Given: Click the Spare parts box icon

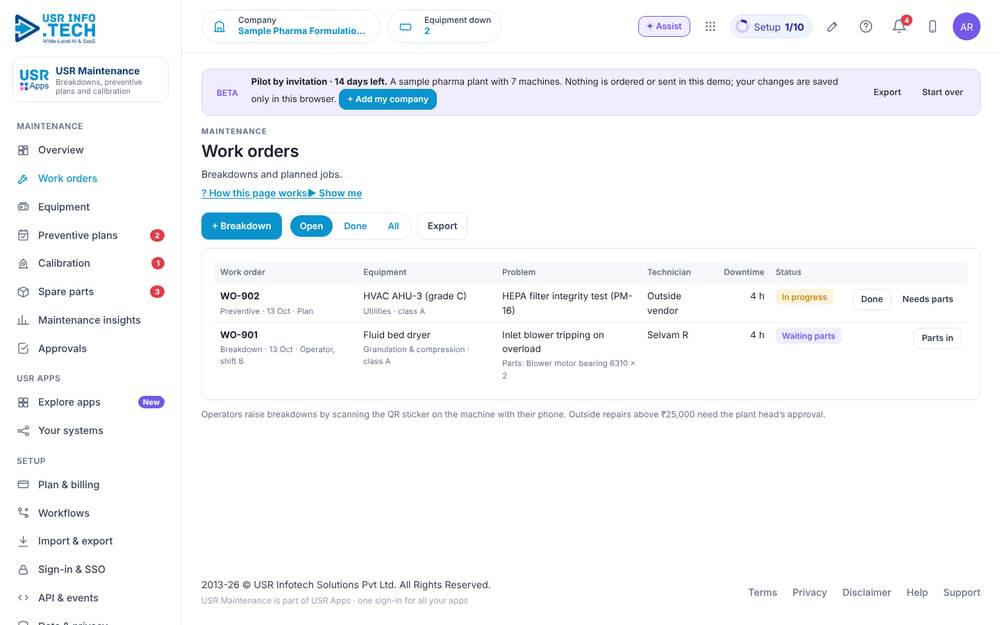Looking at the screenshot, I should (23, 292).
